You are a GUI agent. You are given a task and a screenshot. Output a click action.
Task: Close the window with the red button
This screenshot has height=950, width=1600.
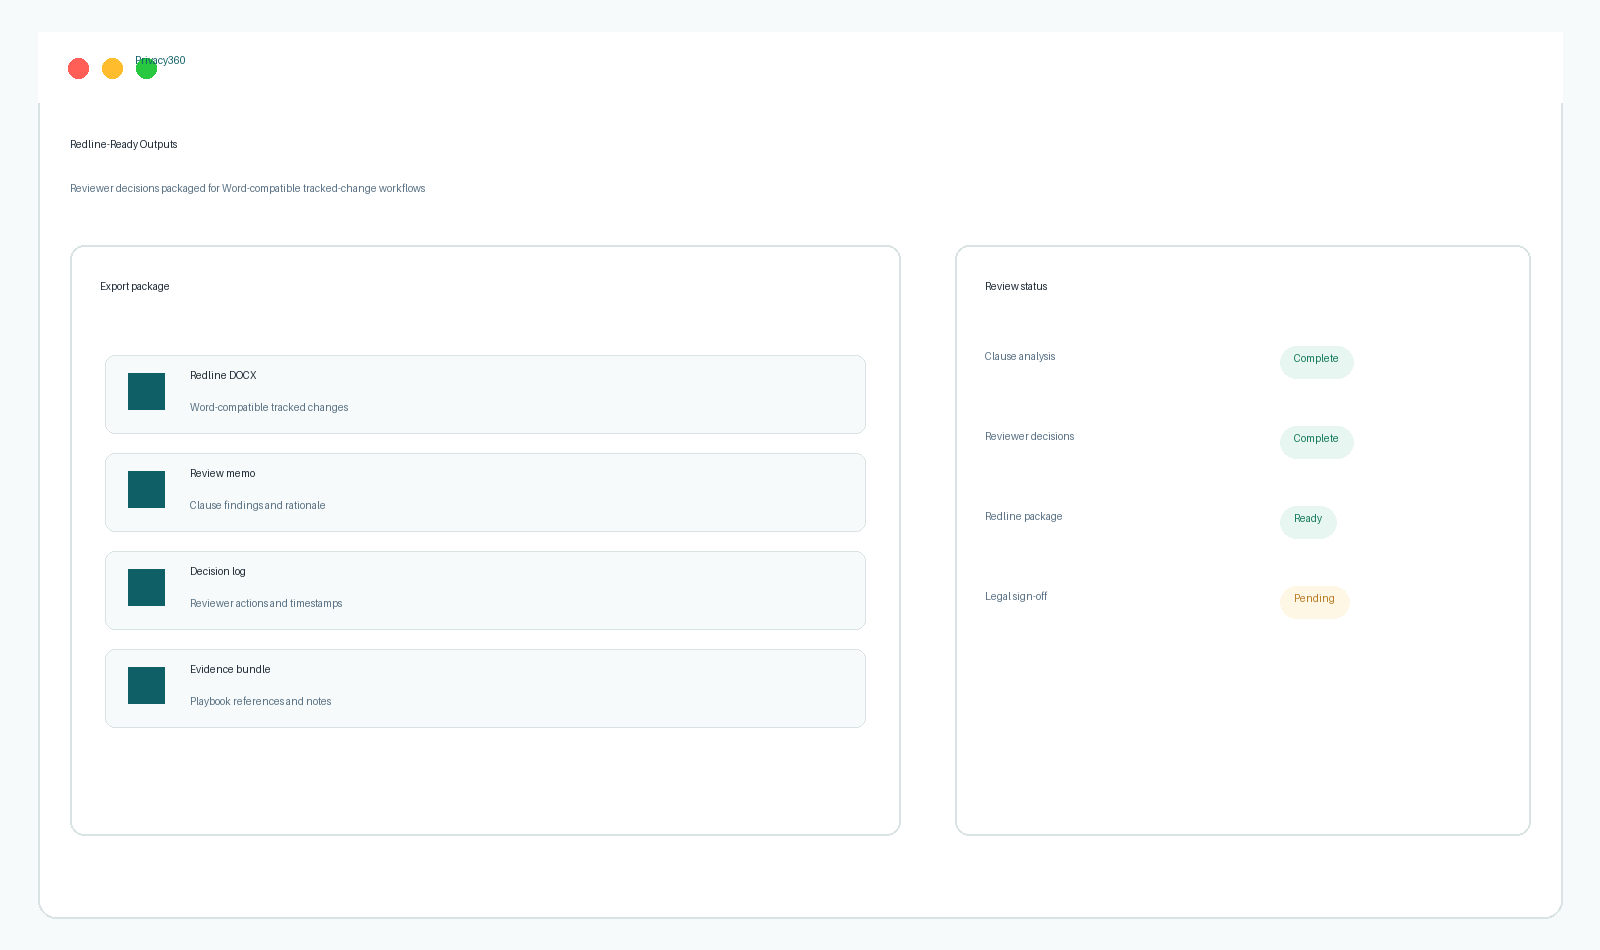point(79,69)
